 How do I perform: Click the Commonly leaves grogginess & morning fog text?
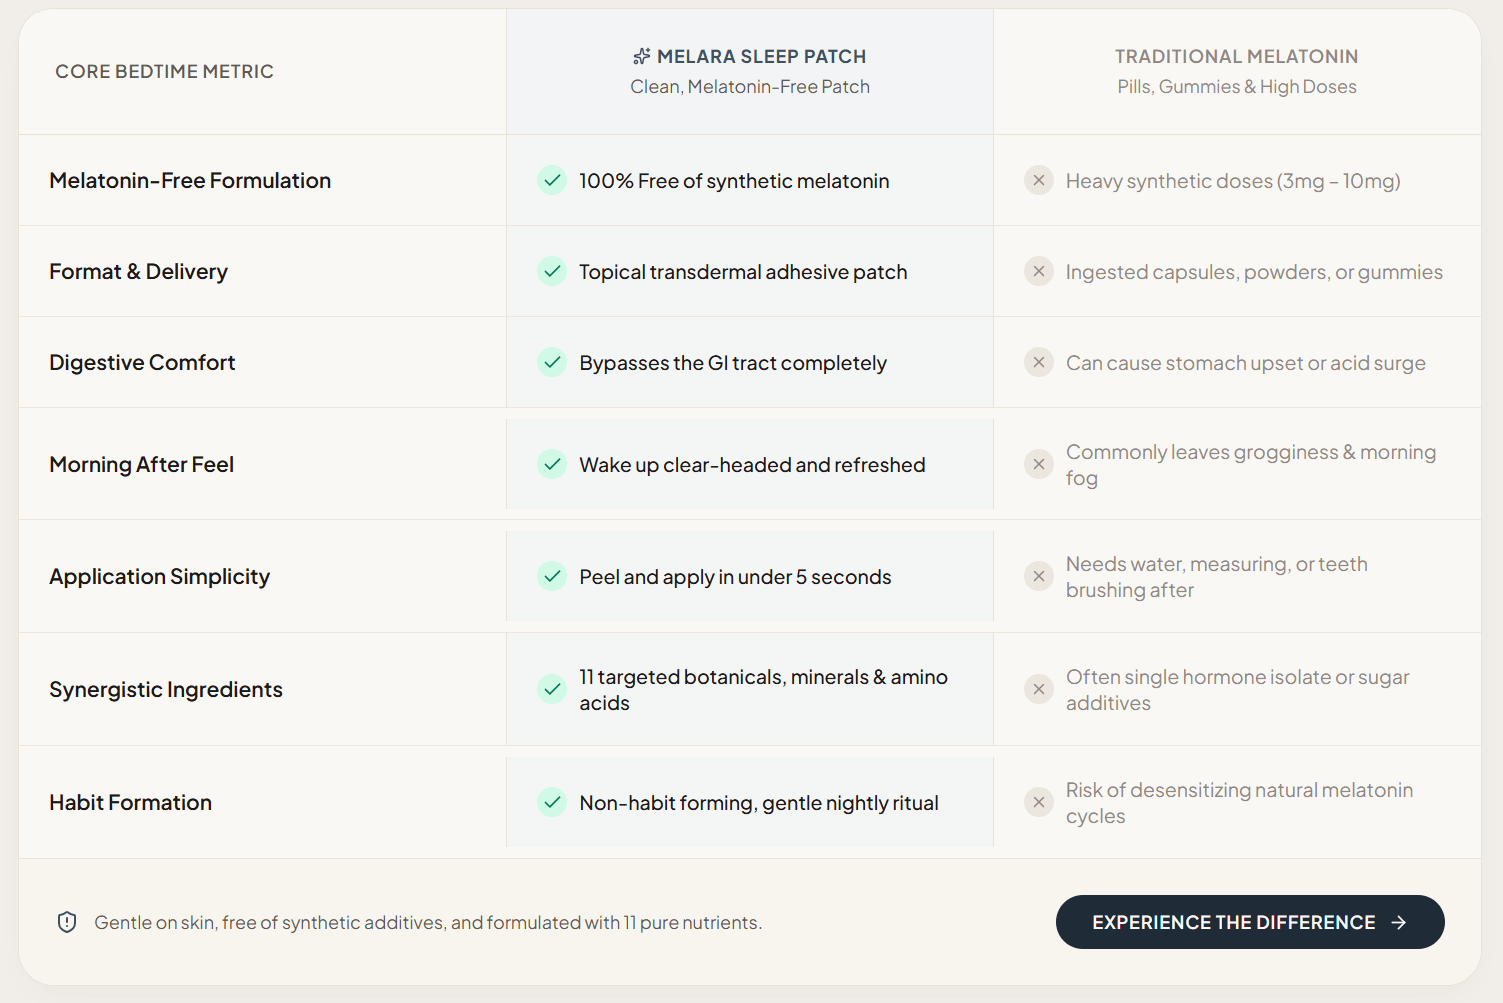[x=1251, y=465]
